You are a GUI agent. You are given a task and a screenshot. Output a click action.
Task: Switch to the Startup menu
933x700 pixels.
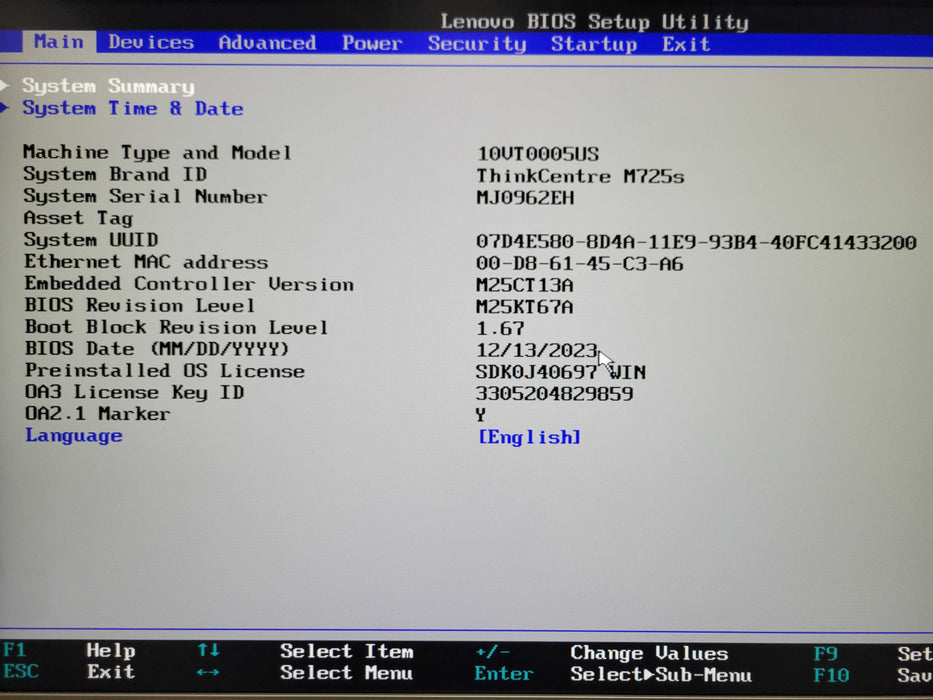594,43
